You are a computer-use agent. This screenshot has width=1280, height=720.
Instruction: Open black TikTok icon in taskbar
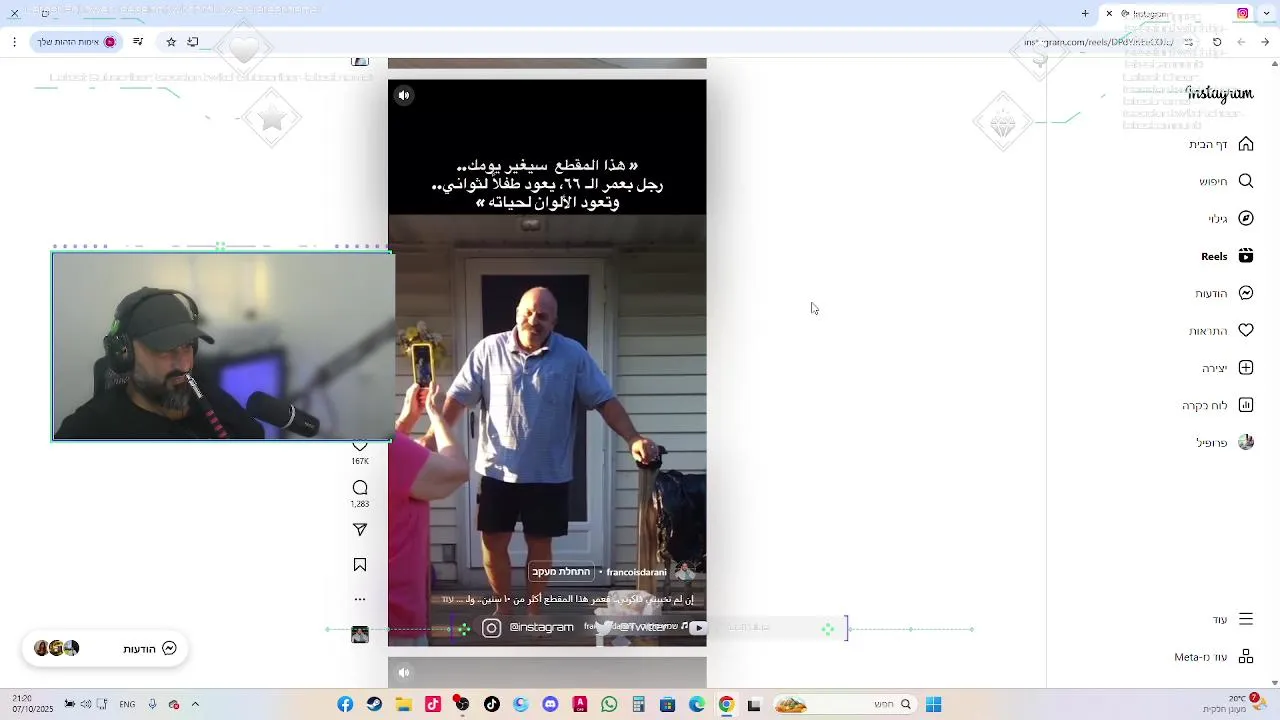tap(492, 705)
